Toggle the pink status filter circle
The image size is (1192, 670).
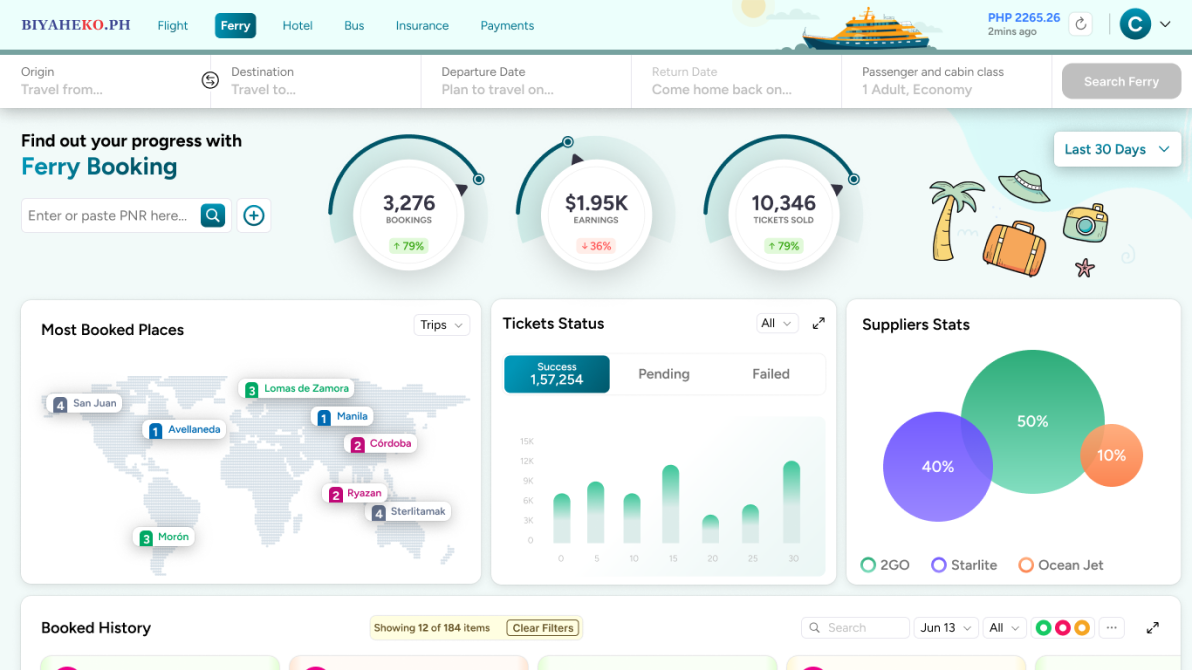1062,628
